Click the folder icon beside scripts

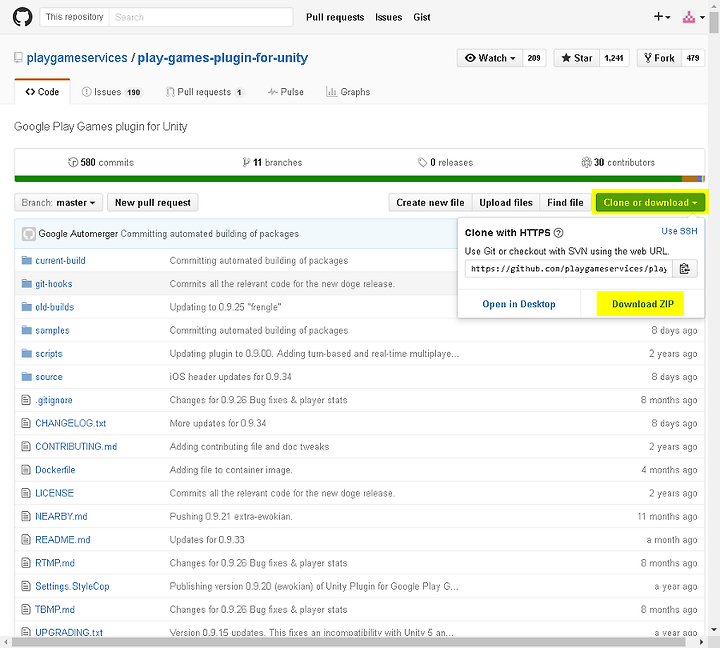(27, 354)
